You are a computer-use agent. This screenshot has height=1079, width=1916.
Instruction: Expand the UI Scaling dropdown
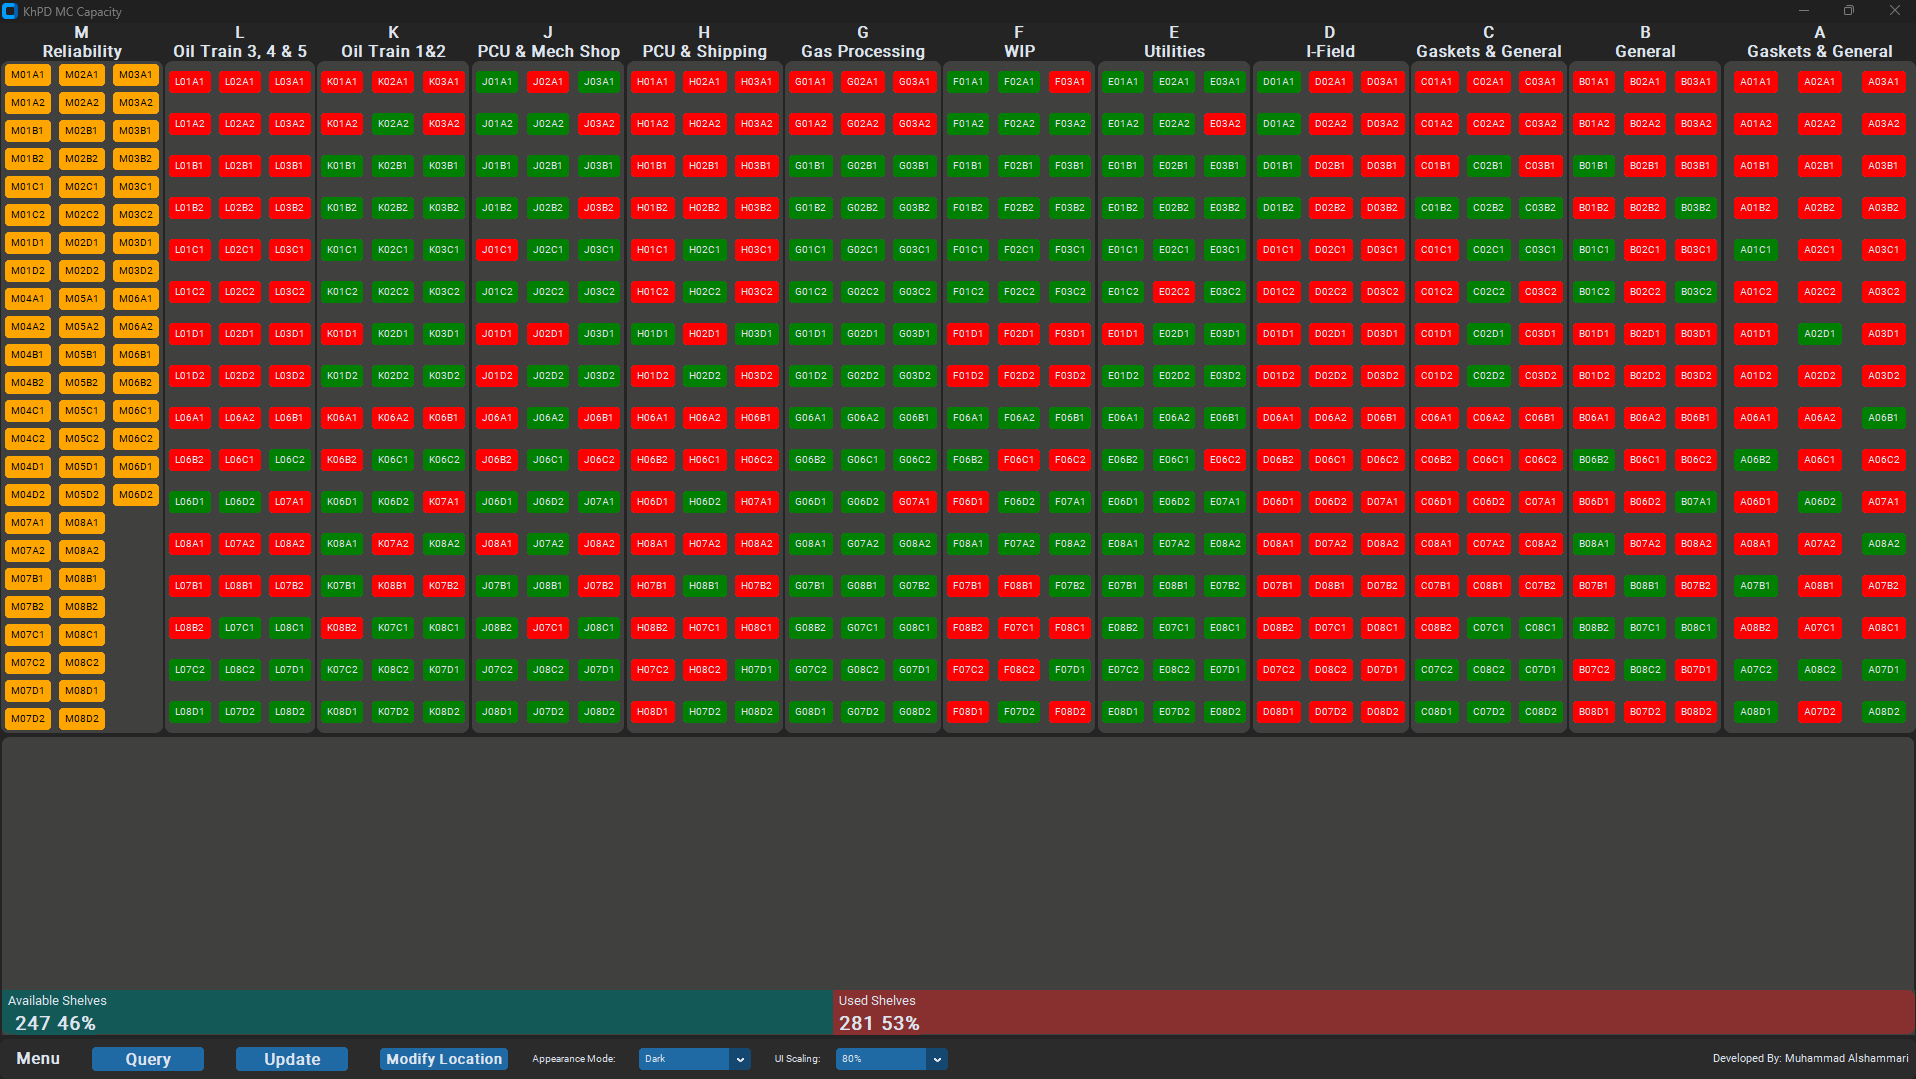coord(892,1059)
